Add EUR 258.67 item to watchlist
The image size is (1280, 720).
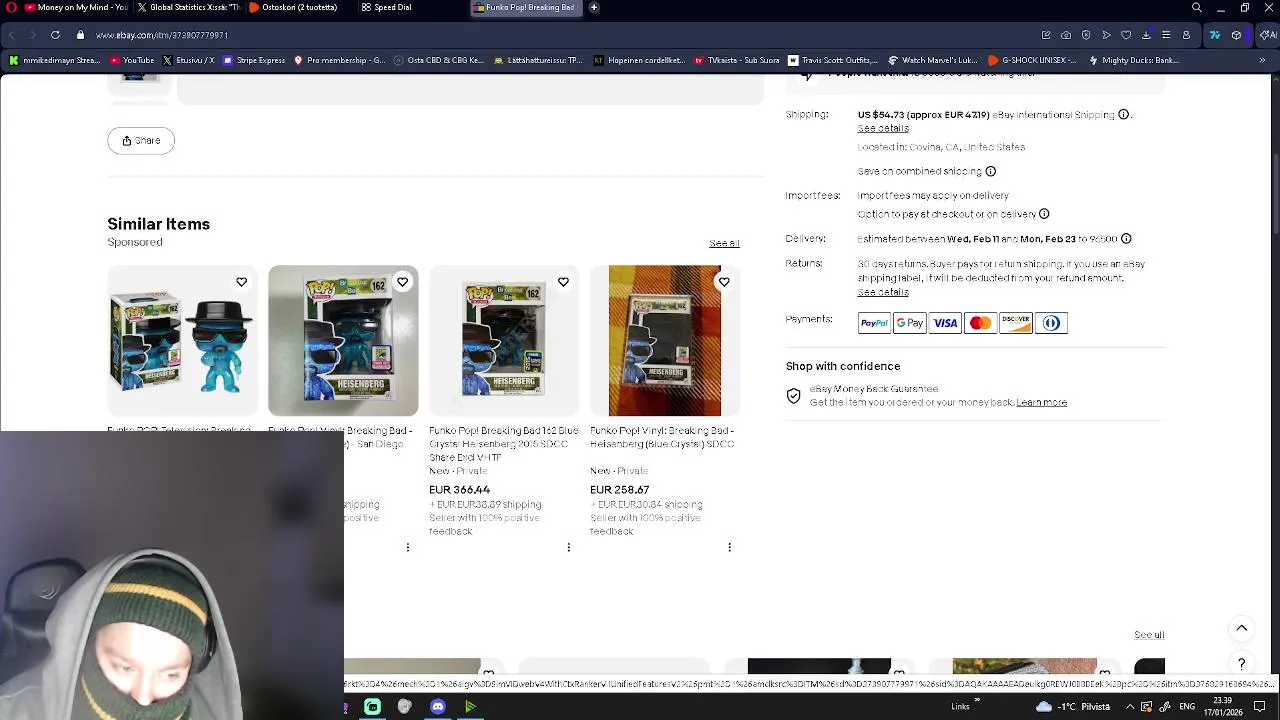724,282
